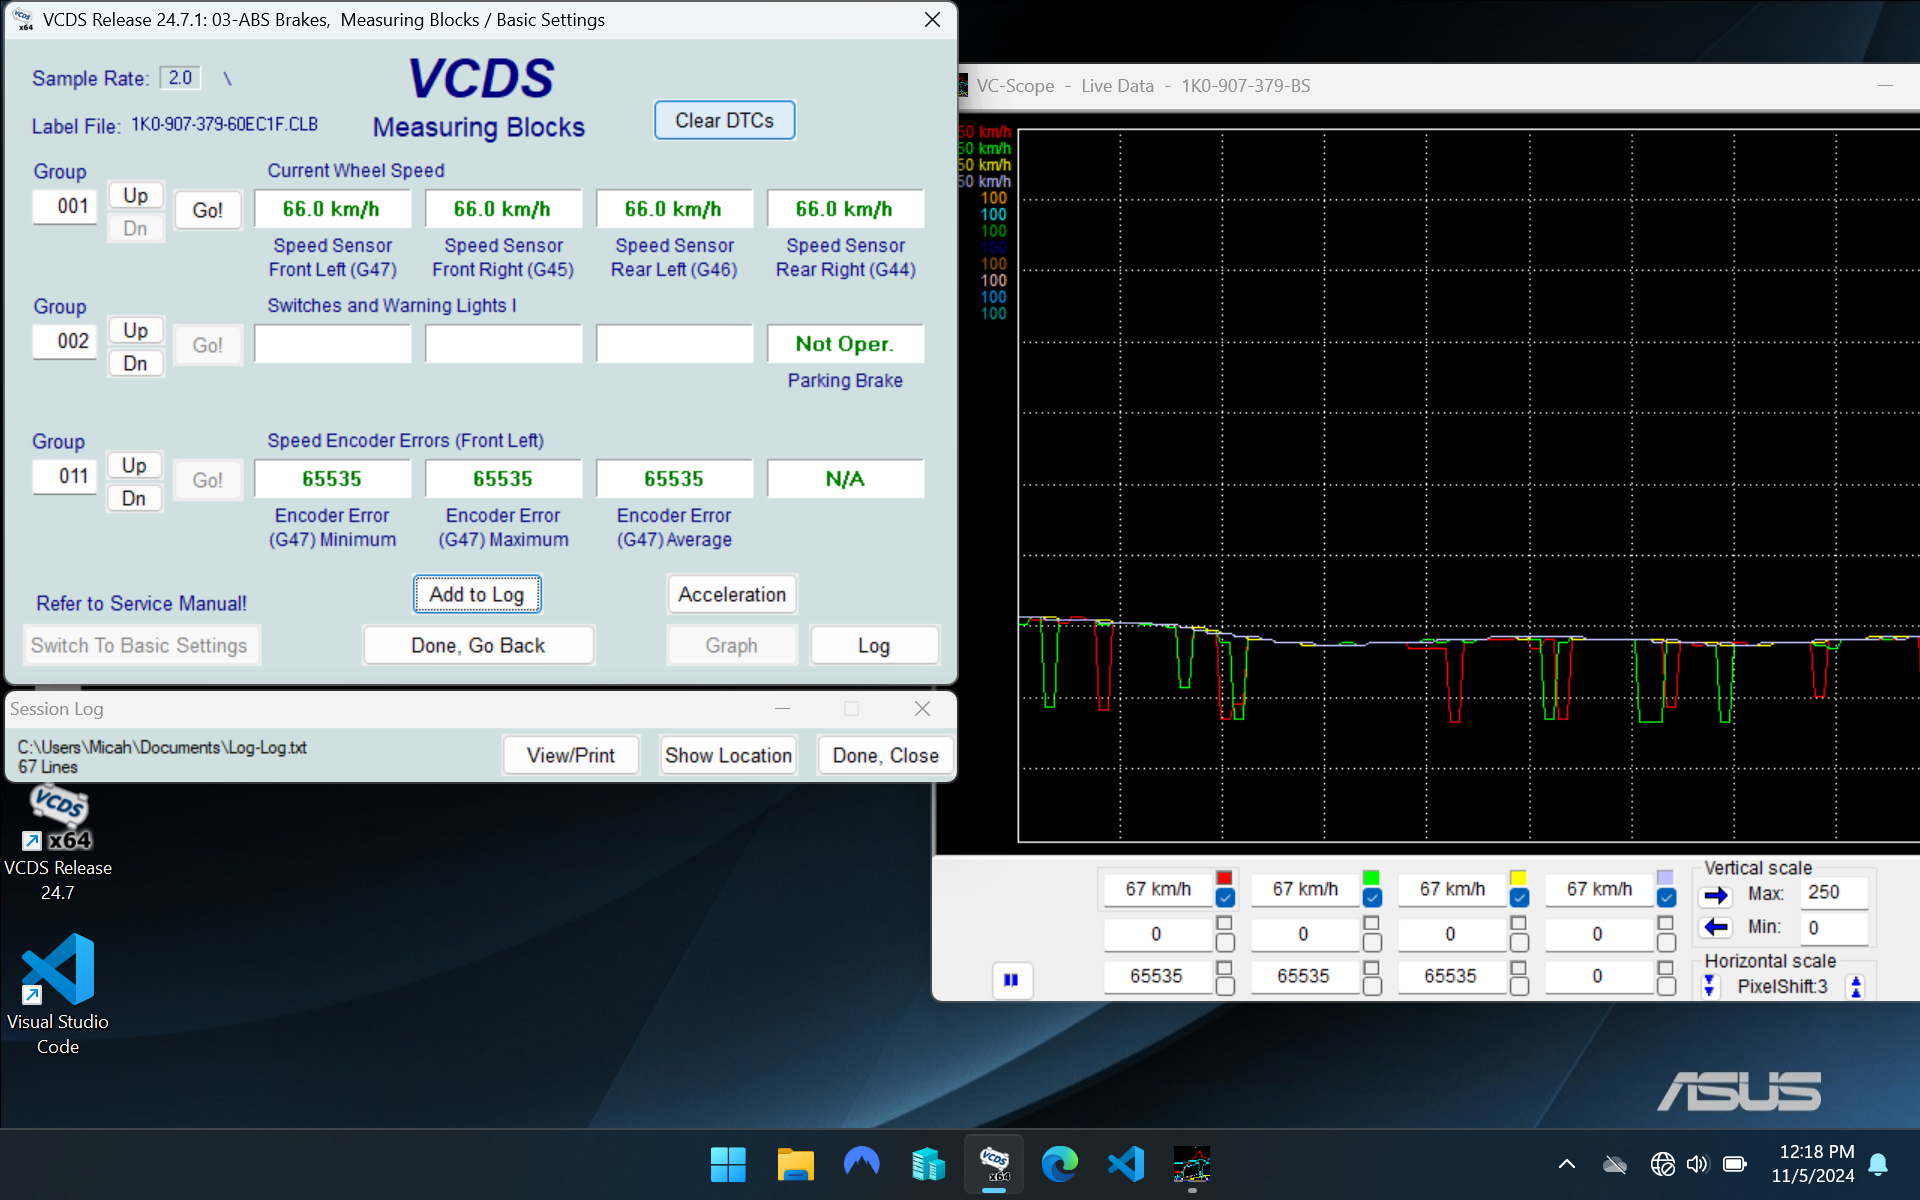Screen dimensions: 1920x1200
Task: Decrease PixelShift with the down-arrows icon
Action: click(1709, 986)
